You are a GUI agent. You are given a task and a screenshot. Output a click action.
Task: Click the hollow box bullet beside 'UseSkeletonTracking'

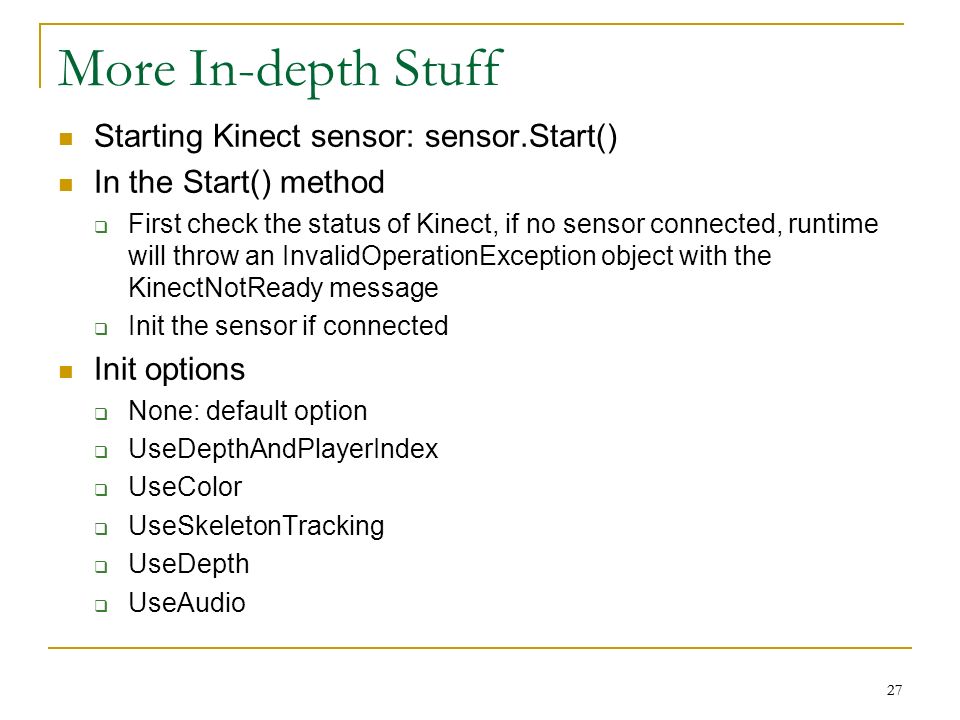(x=101, y=528)
